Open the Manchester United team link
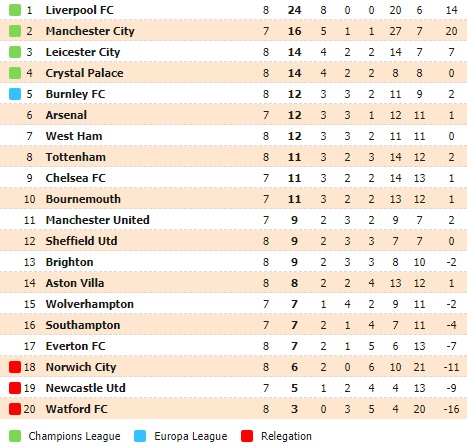The height and width of the screenshot is (448, 467). click(97, 220)
